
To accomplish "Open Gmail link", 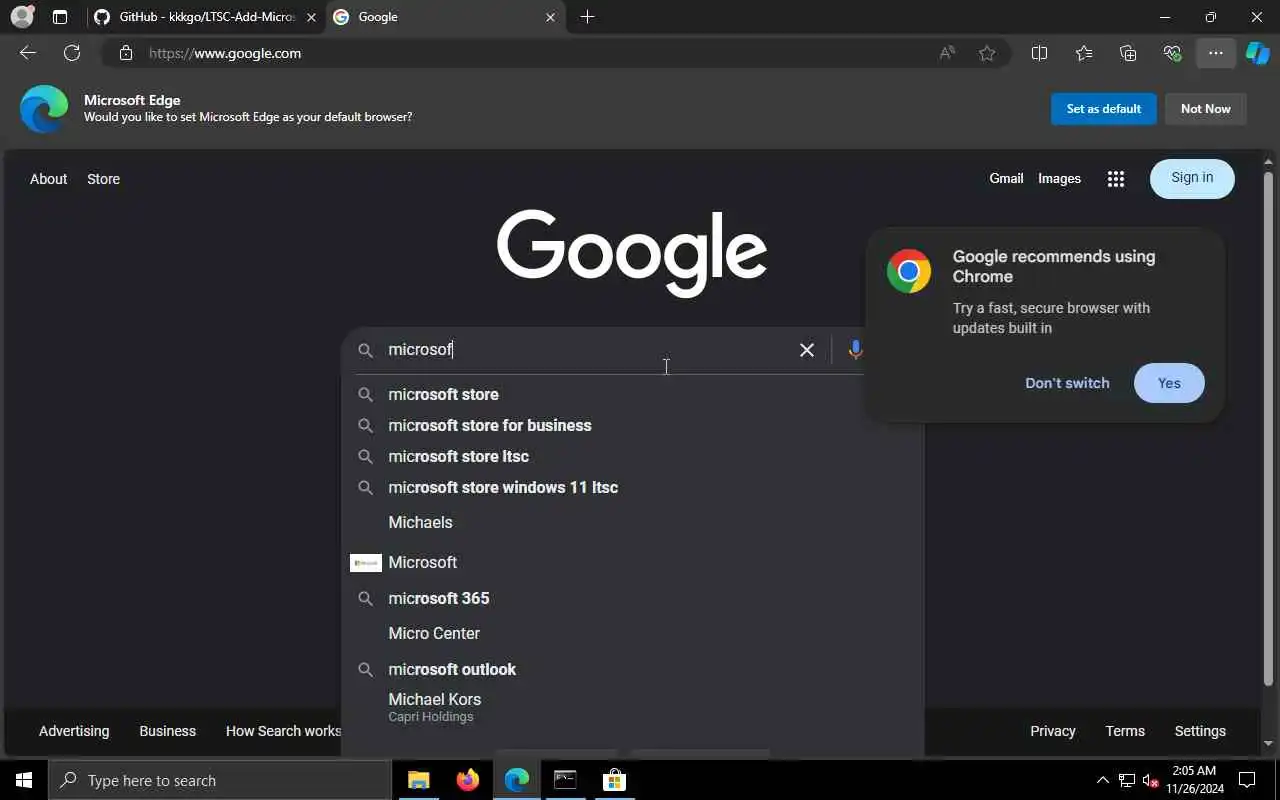I will pos(1006,178).
